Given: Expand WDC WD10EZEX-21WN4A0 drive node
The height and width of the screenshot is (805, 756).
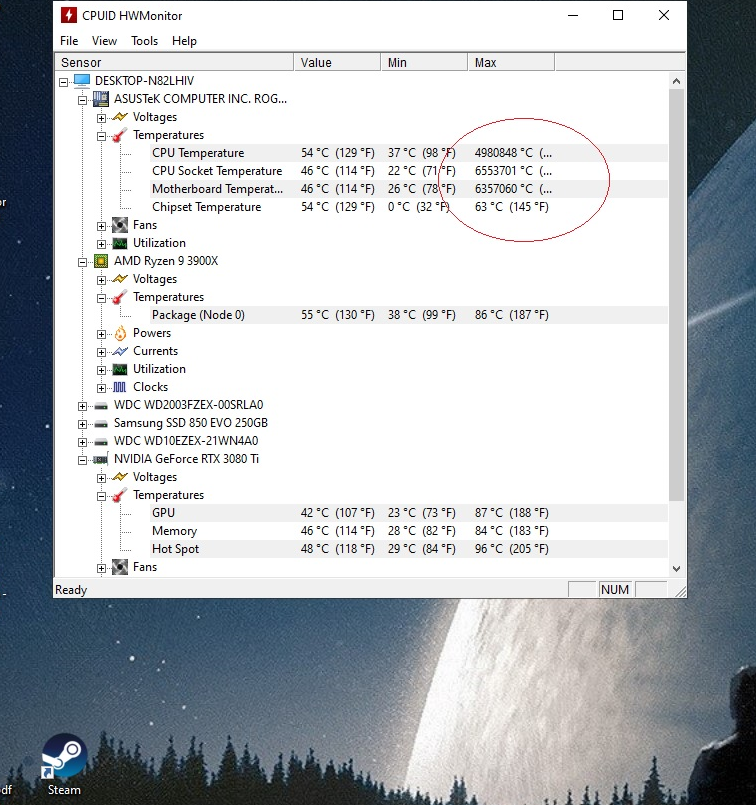Looking at the screenshot, I should (82, 442).
